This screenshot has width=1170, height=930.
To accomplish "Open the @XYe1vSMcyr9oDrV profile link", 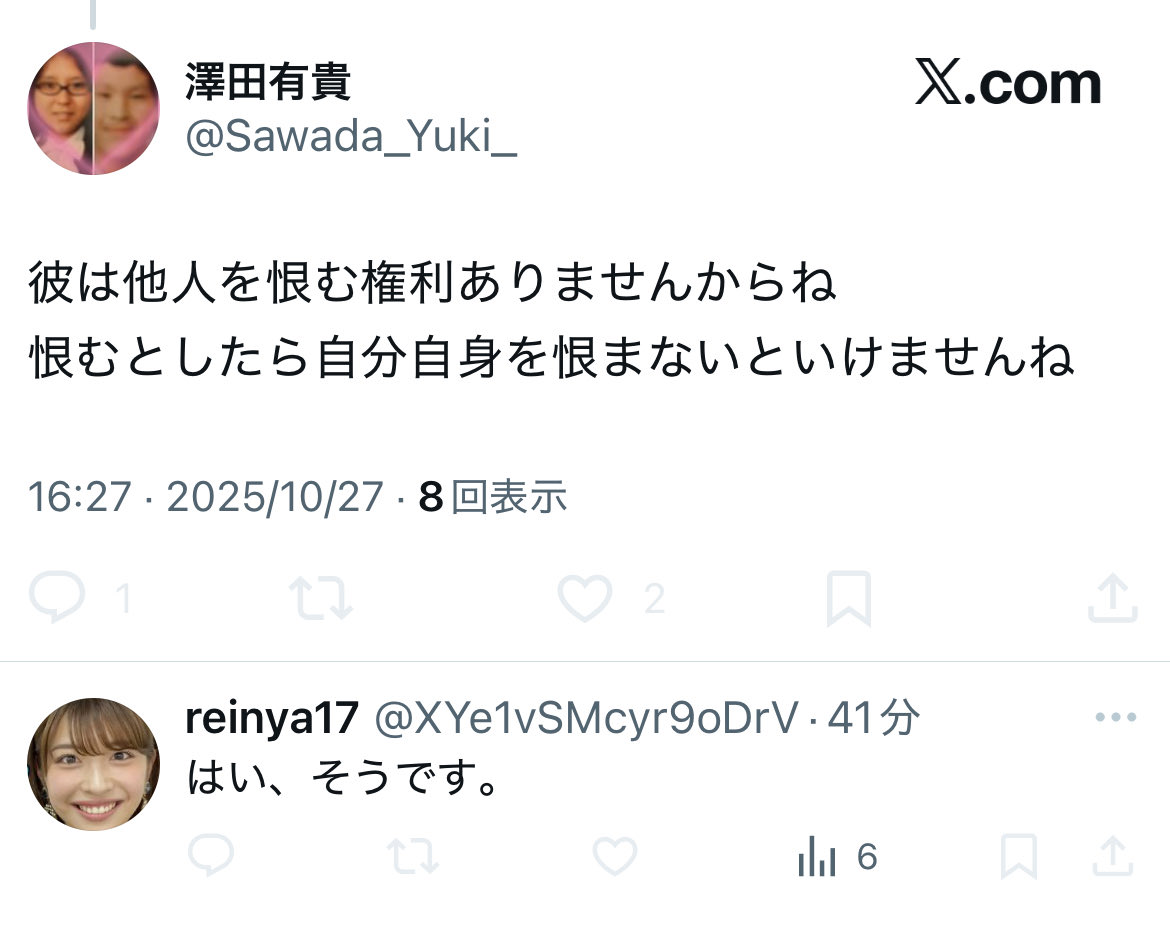I will point(586,718).
